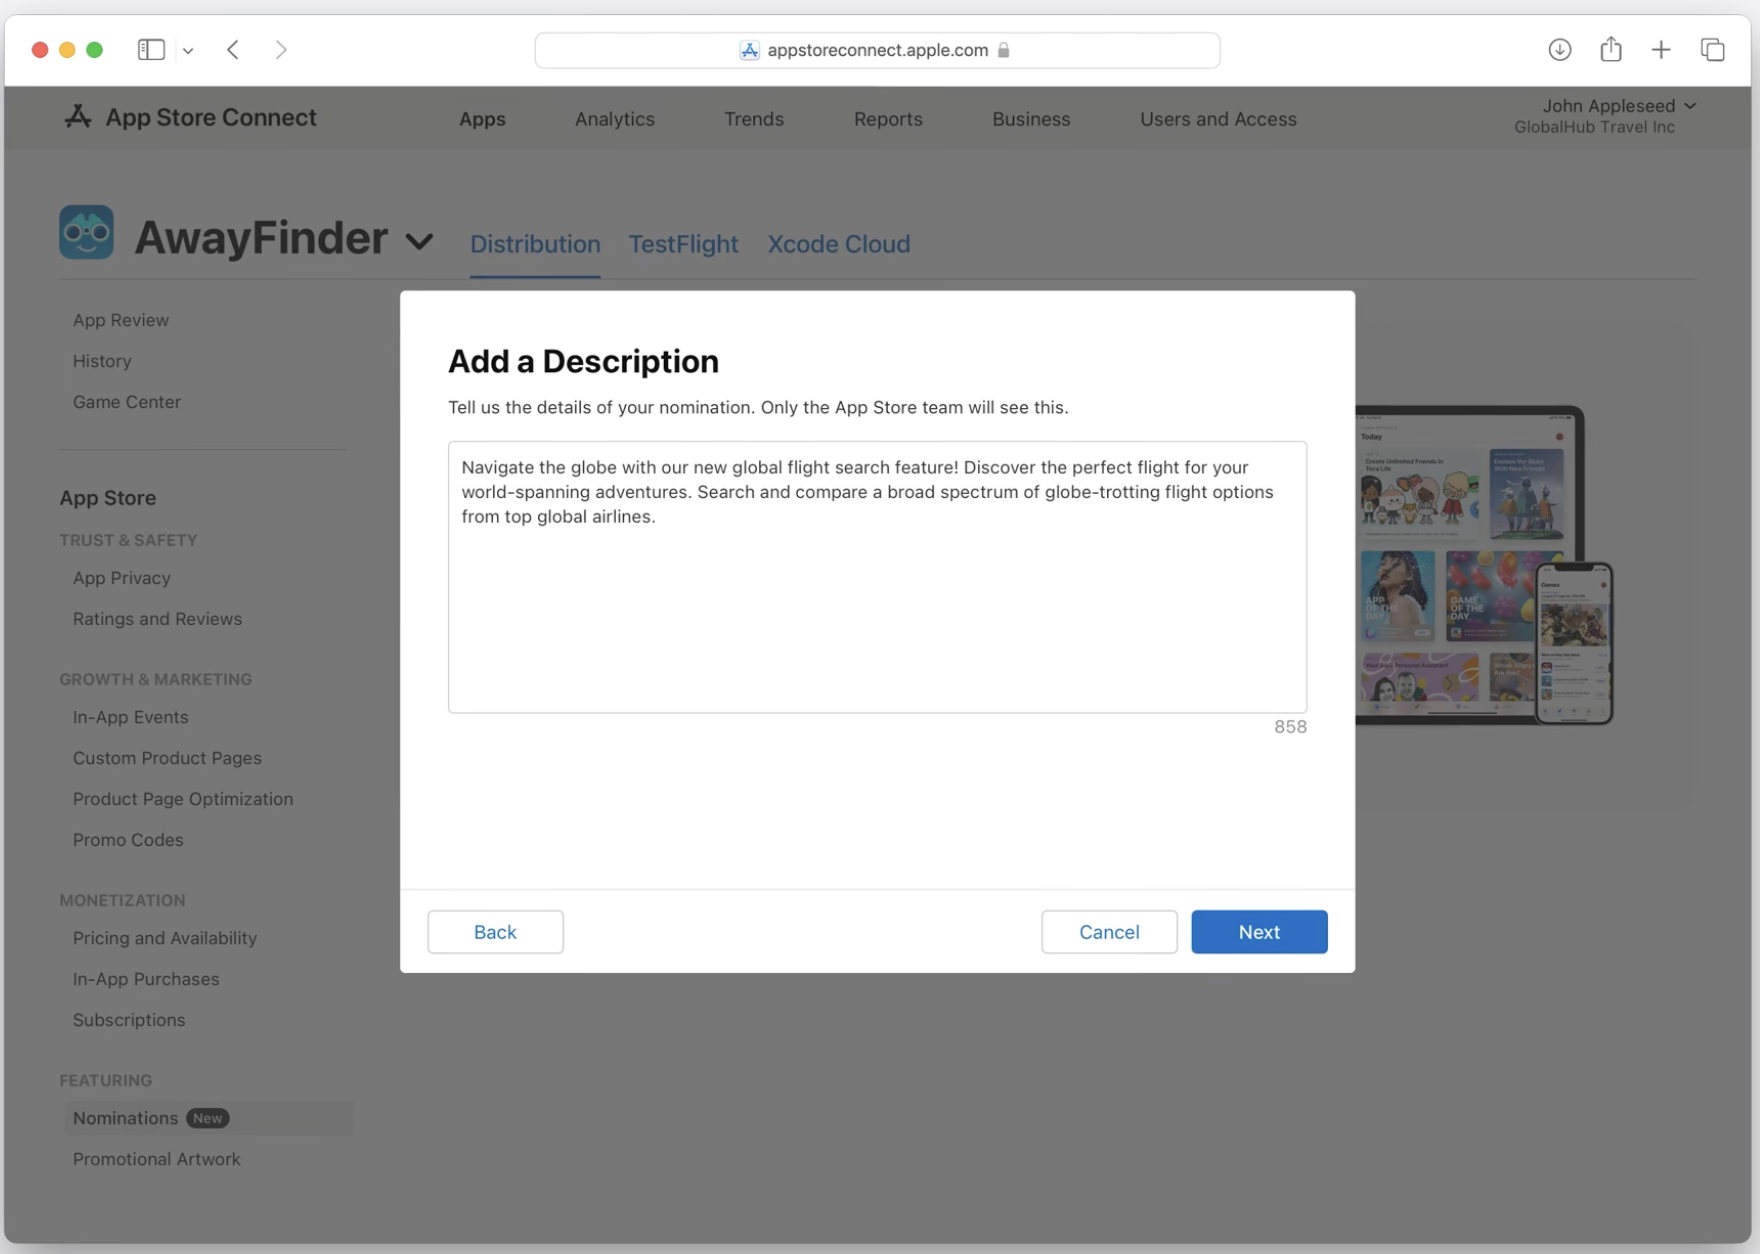Open the Reports menu item
The image size is (1760, 1254).
[x=888, y=119]
